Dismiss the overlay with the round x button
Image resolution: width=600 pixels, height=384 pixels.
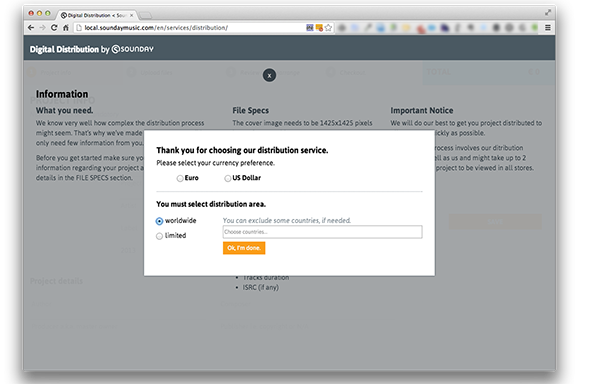coord(269,75)
